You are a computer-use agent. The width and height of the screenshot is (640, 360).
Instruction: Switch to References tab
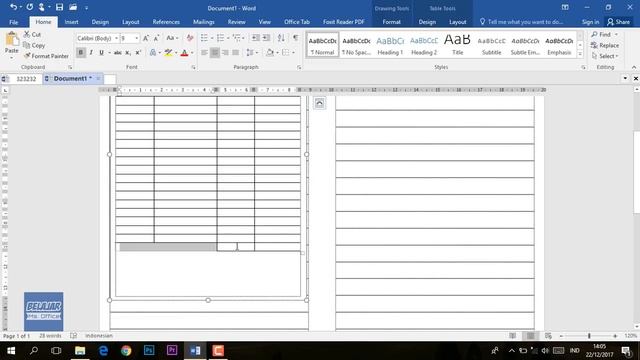[x=166, y=22]
